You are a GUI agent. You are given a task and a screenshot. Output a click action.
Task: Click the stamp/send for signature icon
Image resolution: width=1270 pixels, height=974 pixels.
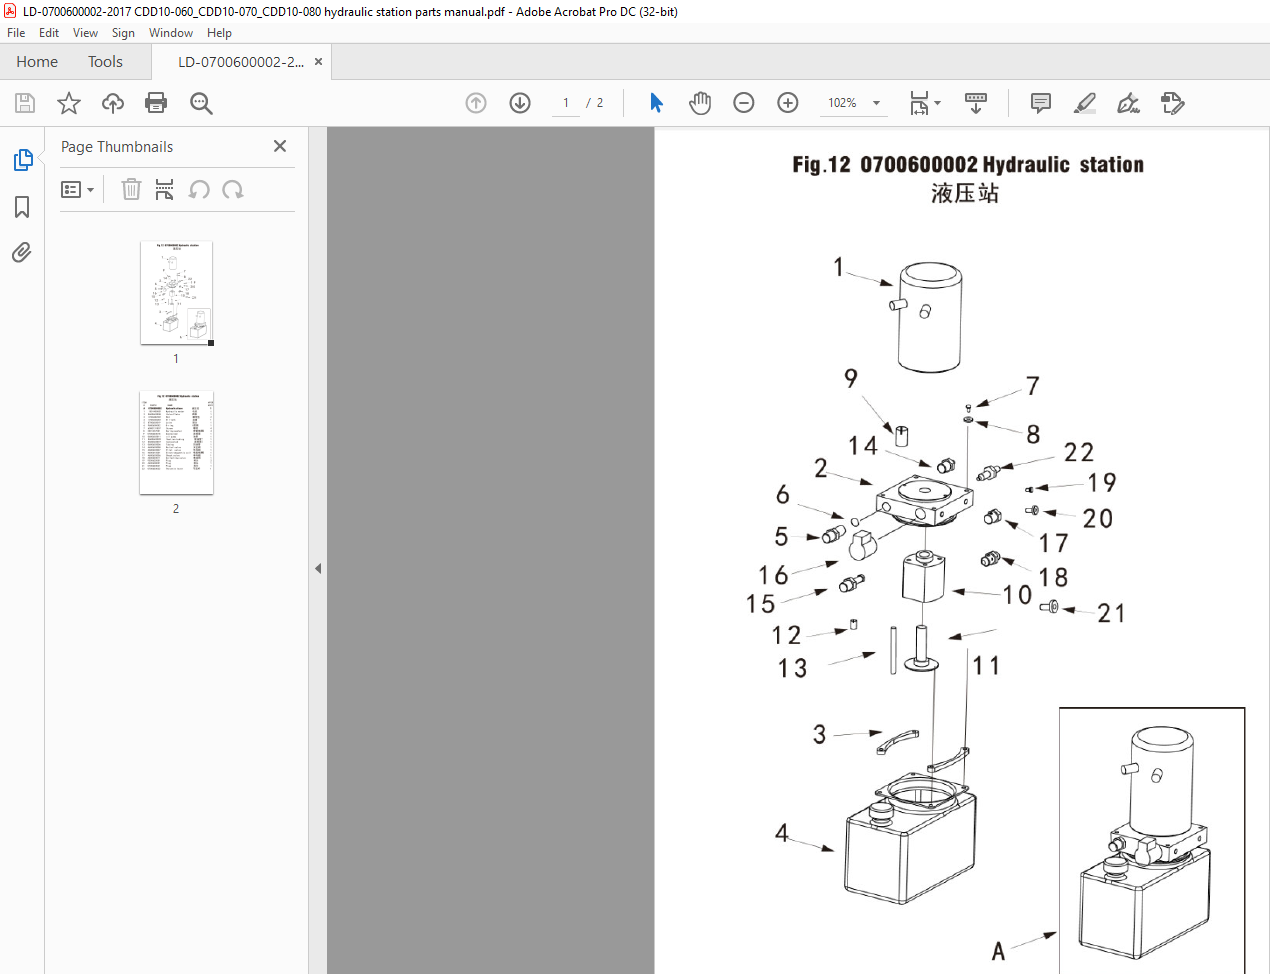click(1173, 103)
